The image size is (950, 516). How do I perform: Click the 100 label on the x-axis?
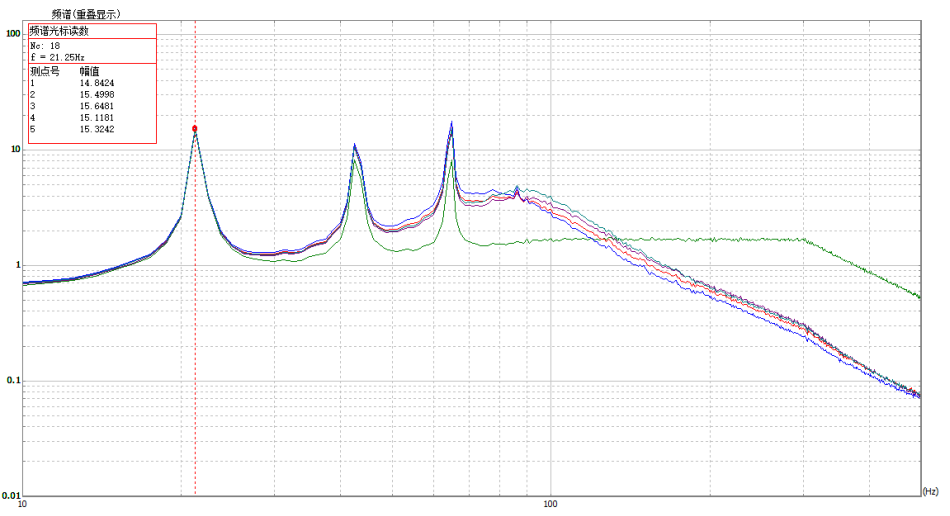(x=550, y=504)
